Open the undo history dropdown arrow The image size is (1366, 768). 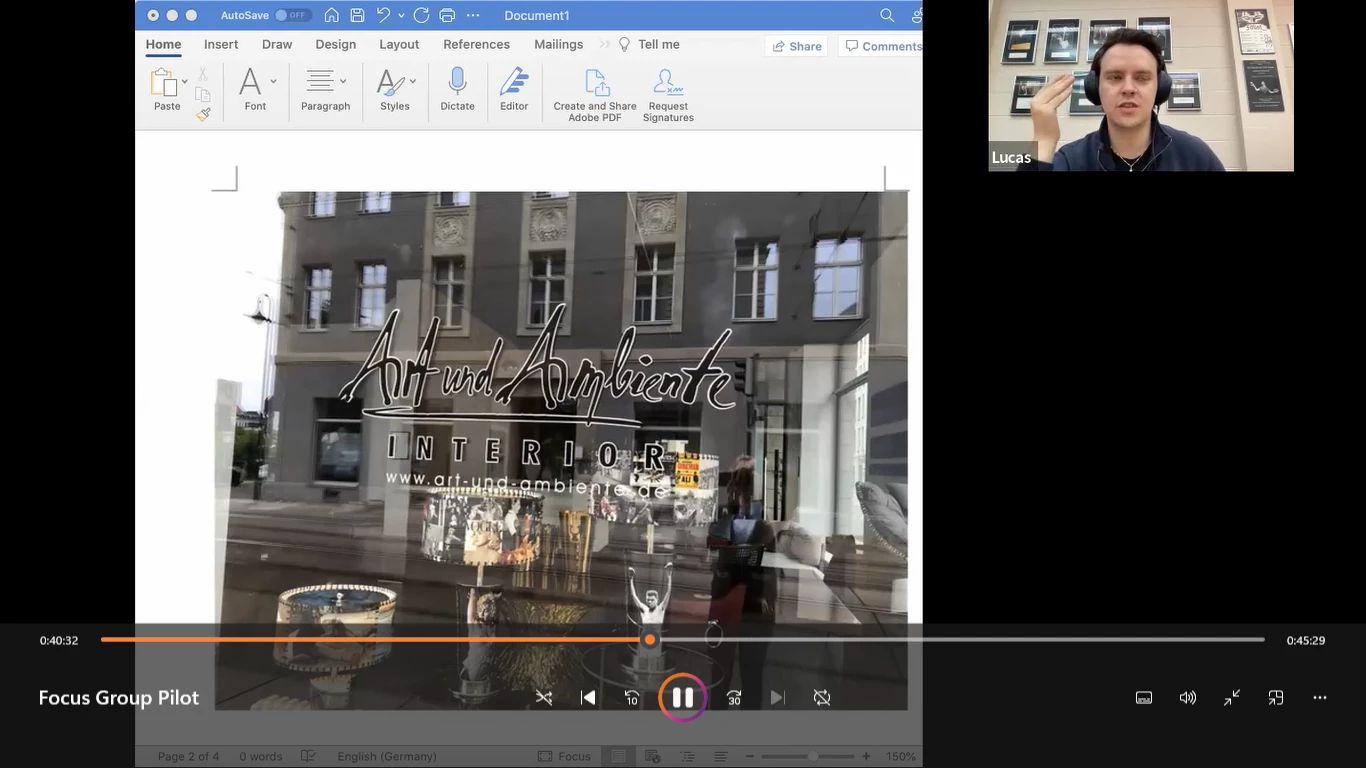(x=401, y=15)
